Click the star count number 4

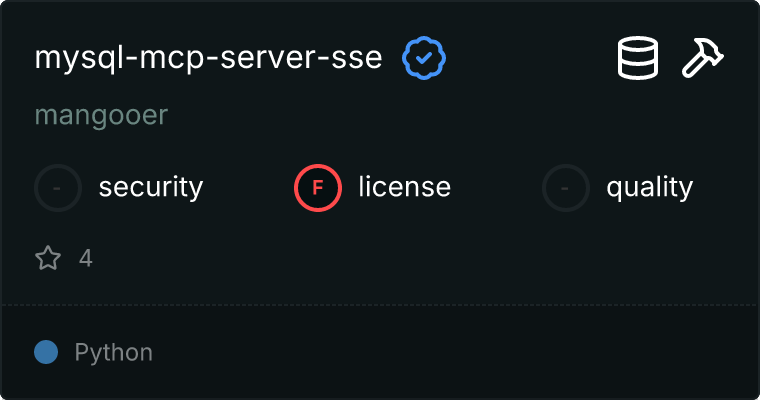click(x=86, y=259)
